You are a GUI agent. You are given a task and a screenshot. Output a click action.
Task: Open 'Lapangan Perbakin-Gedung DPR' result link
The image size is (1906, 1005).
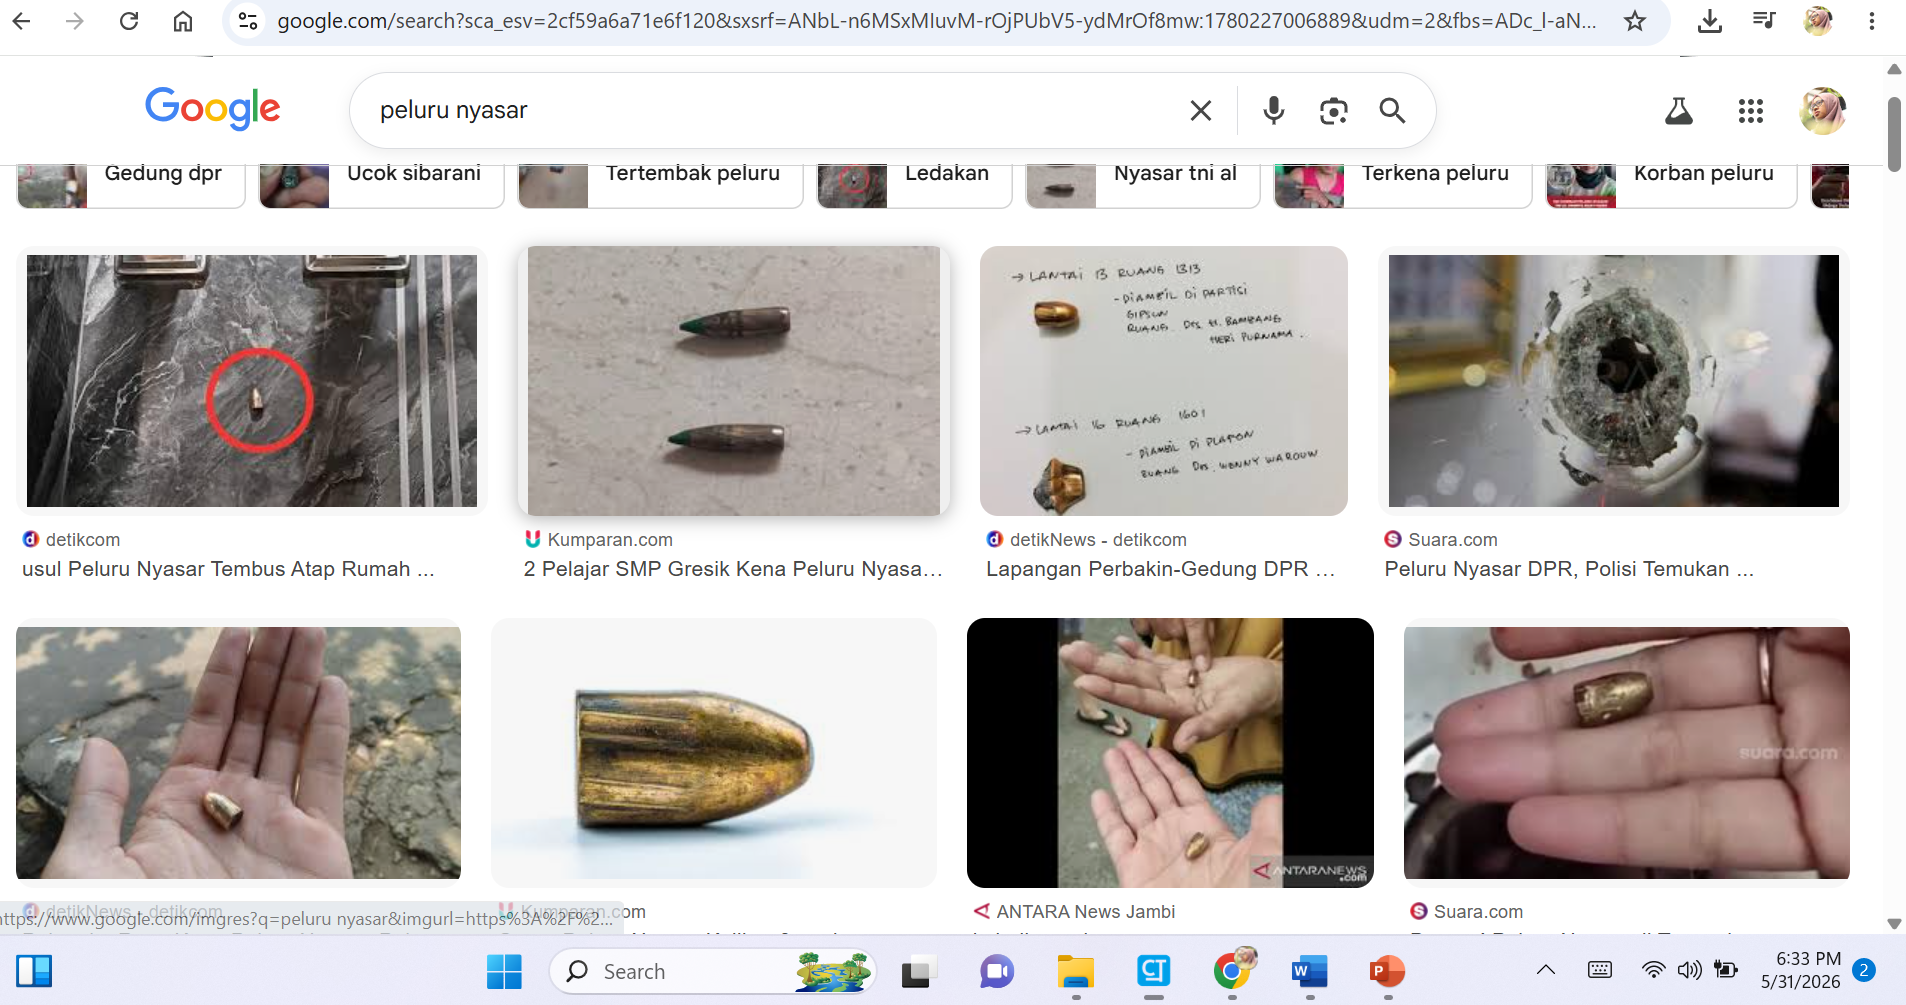[x=1161, y=569]
